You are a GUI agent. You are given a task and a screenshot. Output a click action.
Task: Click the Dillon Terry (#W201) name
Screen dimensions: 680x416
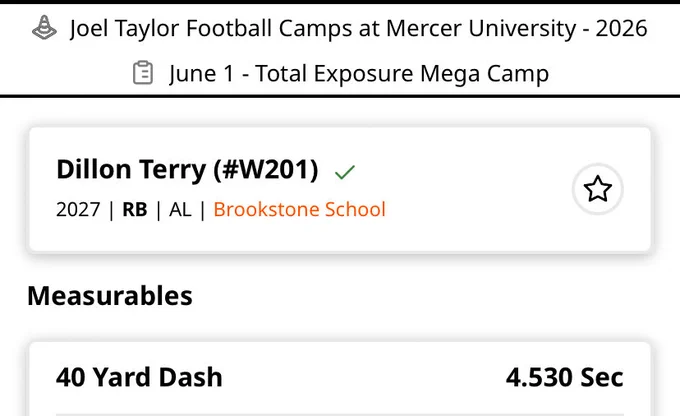pos(187,169)
